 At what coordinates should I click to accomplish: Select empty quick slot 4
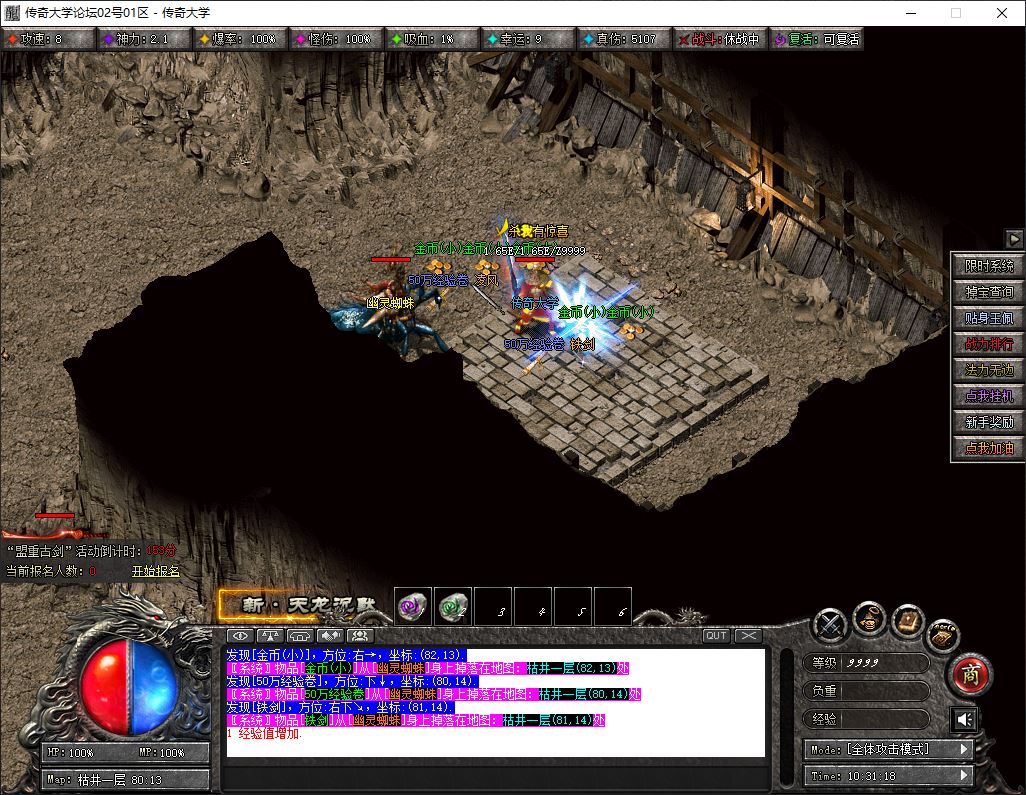click(x=533, y=607)
